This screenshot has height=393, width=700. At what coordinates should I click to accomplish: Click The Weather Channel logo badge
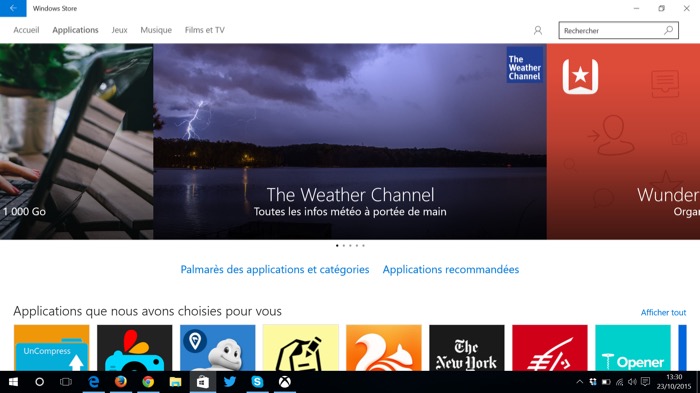(525, 65)
